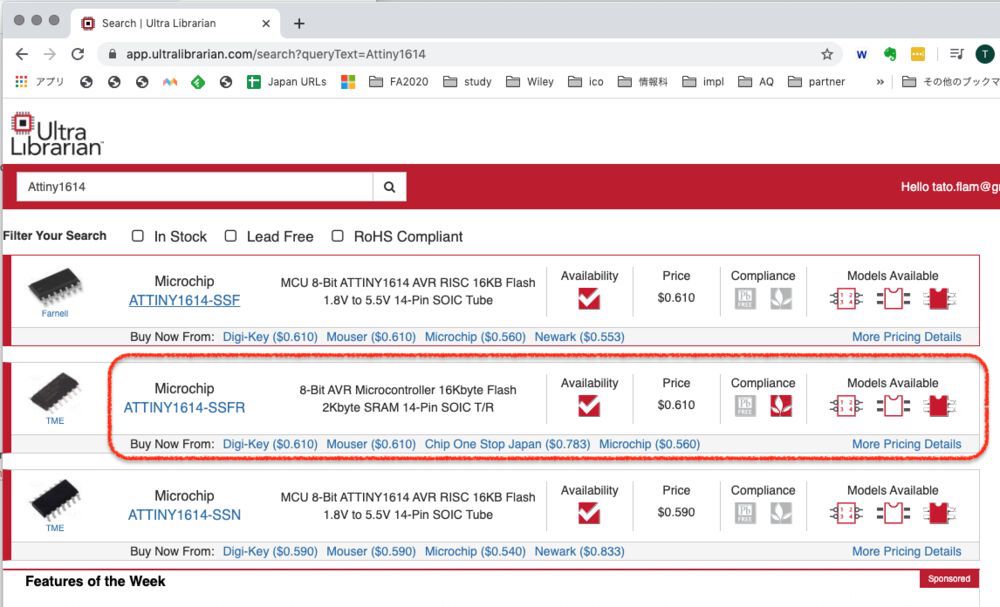Image resolution: width=1000 pixels, height=607 pixels.
Task: Open More Pricing Details for ATTINY1614-SSN
Action: tap(906, 551)
